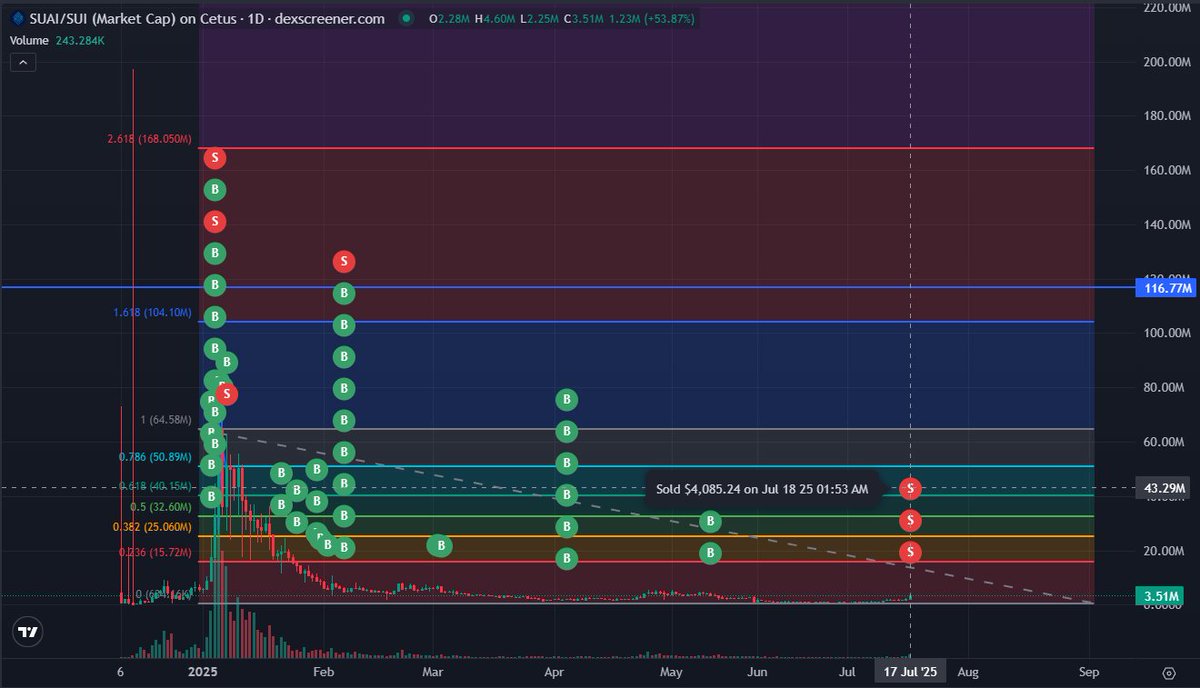The height and width of the screenshot is (688, 1200).
Task: Click the green B marker above April
Action: tap(567, 399)
